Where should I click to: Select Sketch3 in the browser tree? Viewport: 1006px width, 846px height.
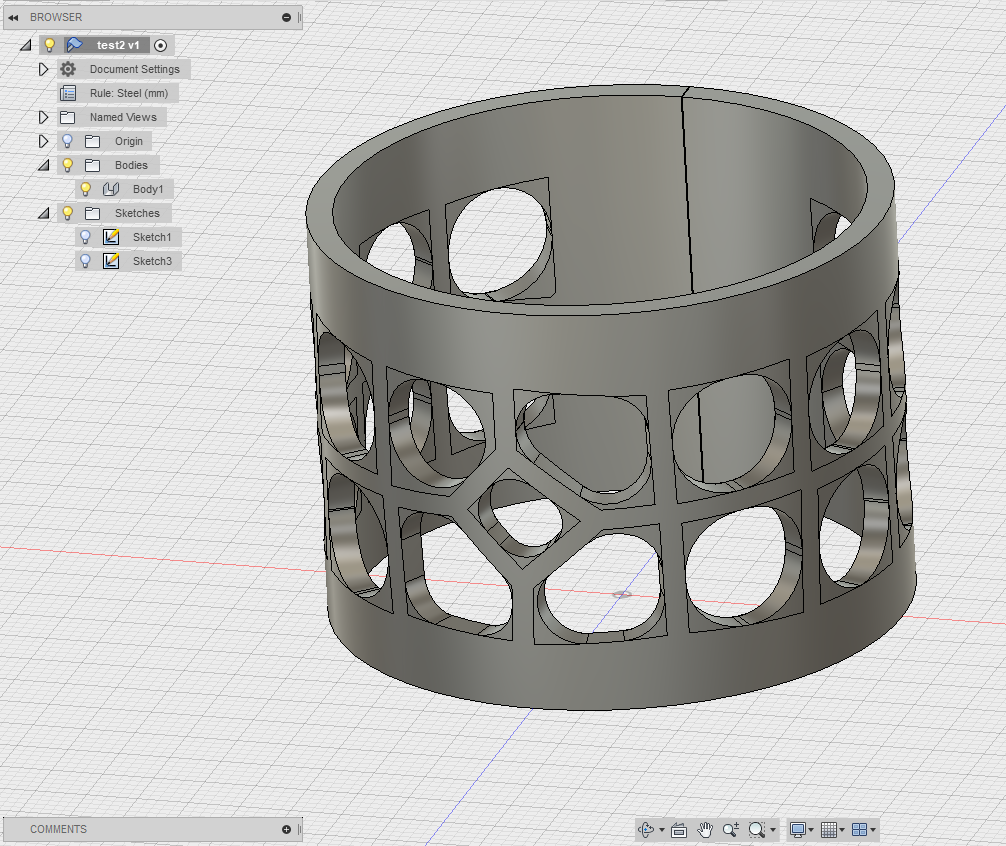(152, 261)
